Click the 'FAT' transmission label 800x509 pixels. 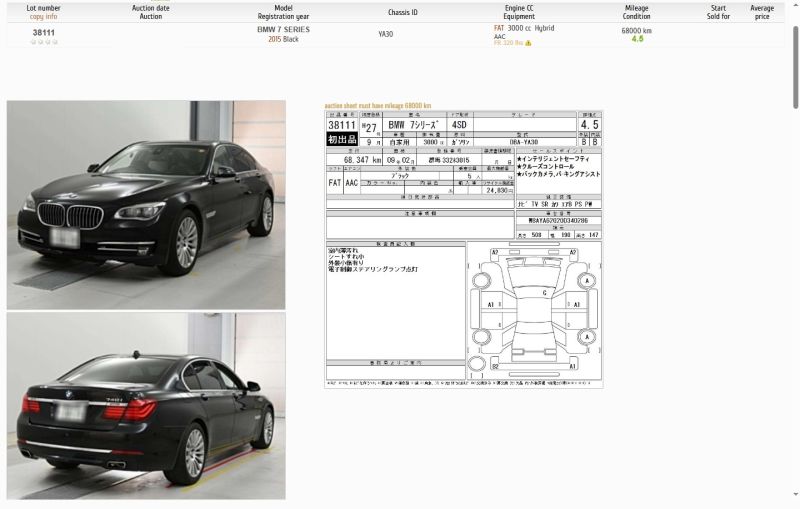click(499, 28)
